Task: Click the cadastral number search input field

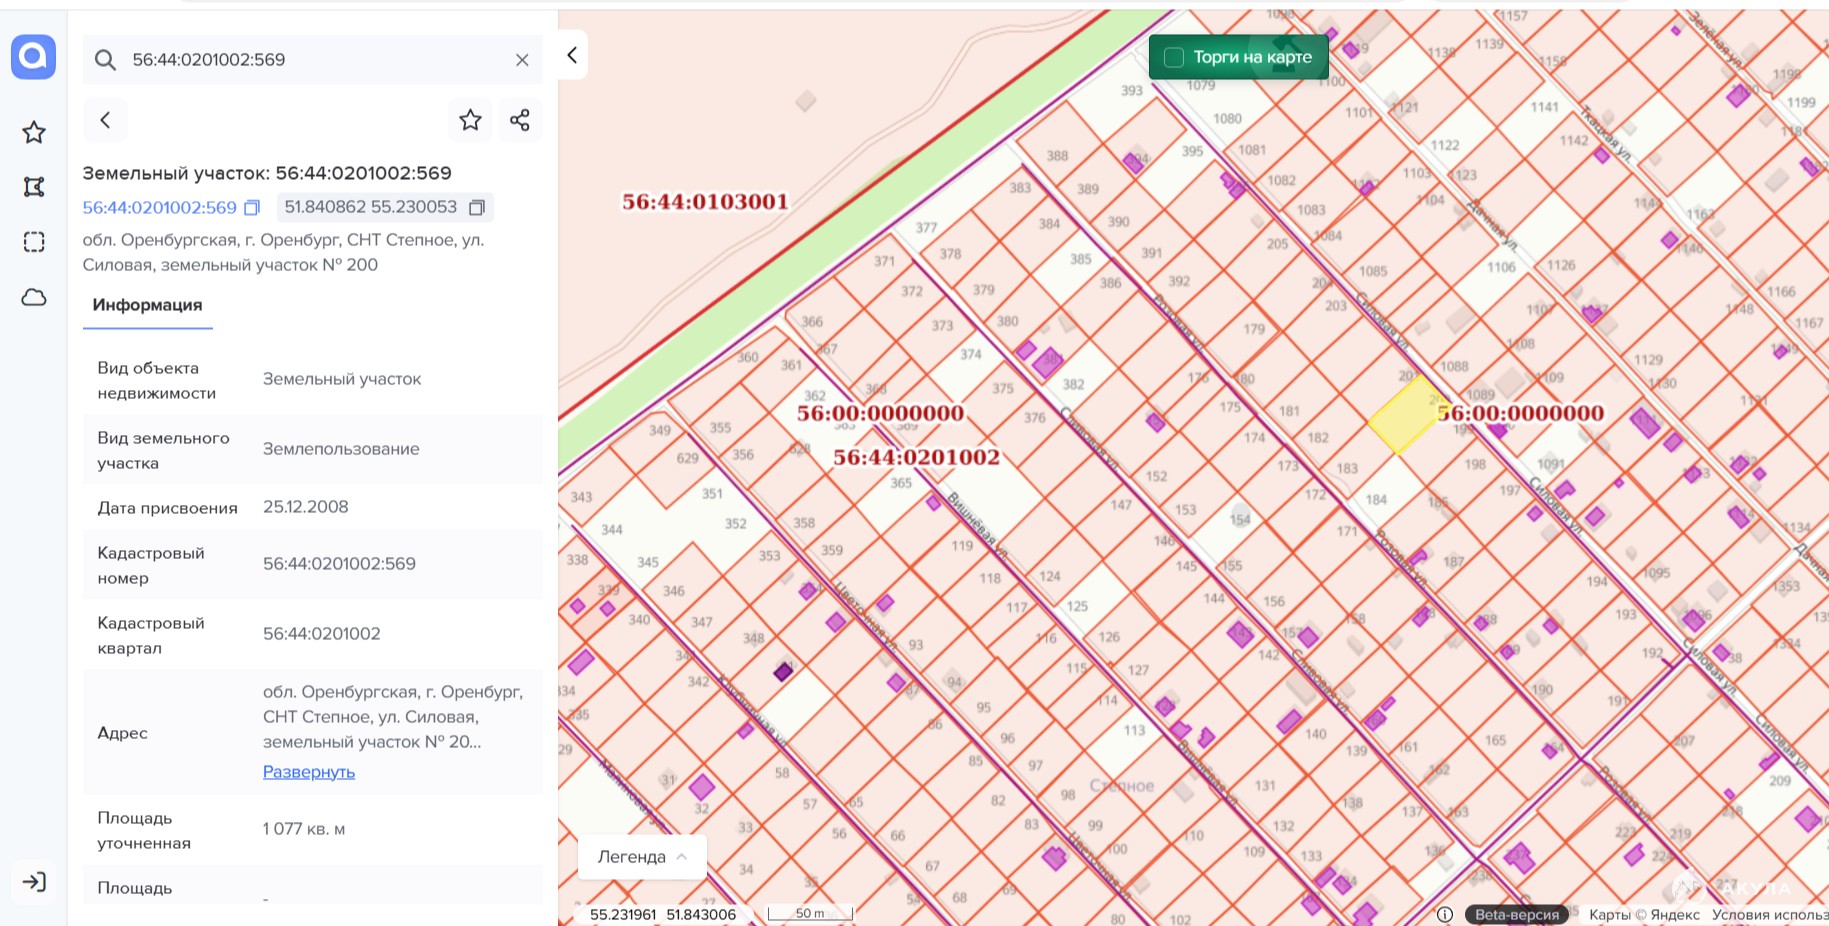Action: pos(310,60)
